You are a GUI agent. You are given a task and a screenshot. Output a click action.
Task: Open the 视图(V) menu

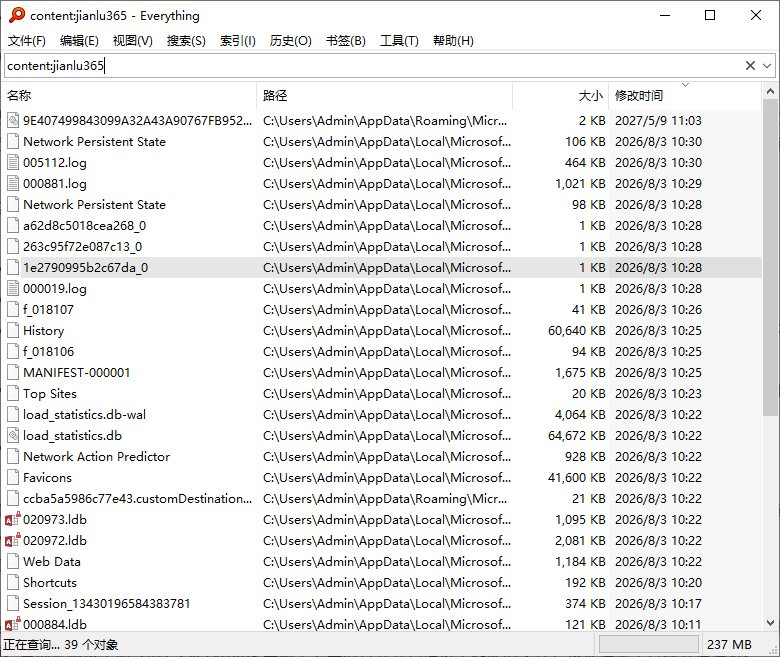[x=132, y=41]
